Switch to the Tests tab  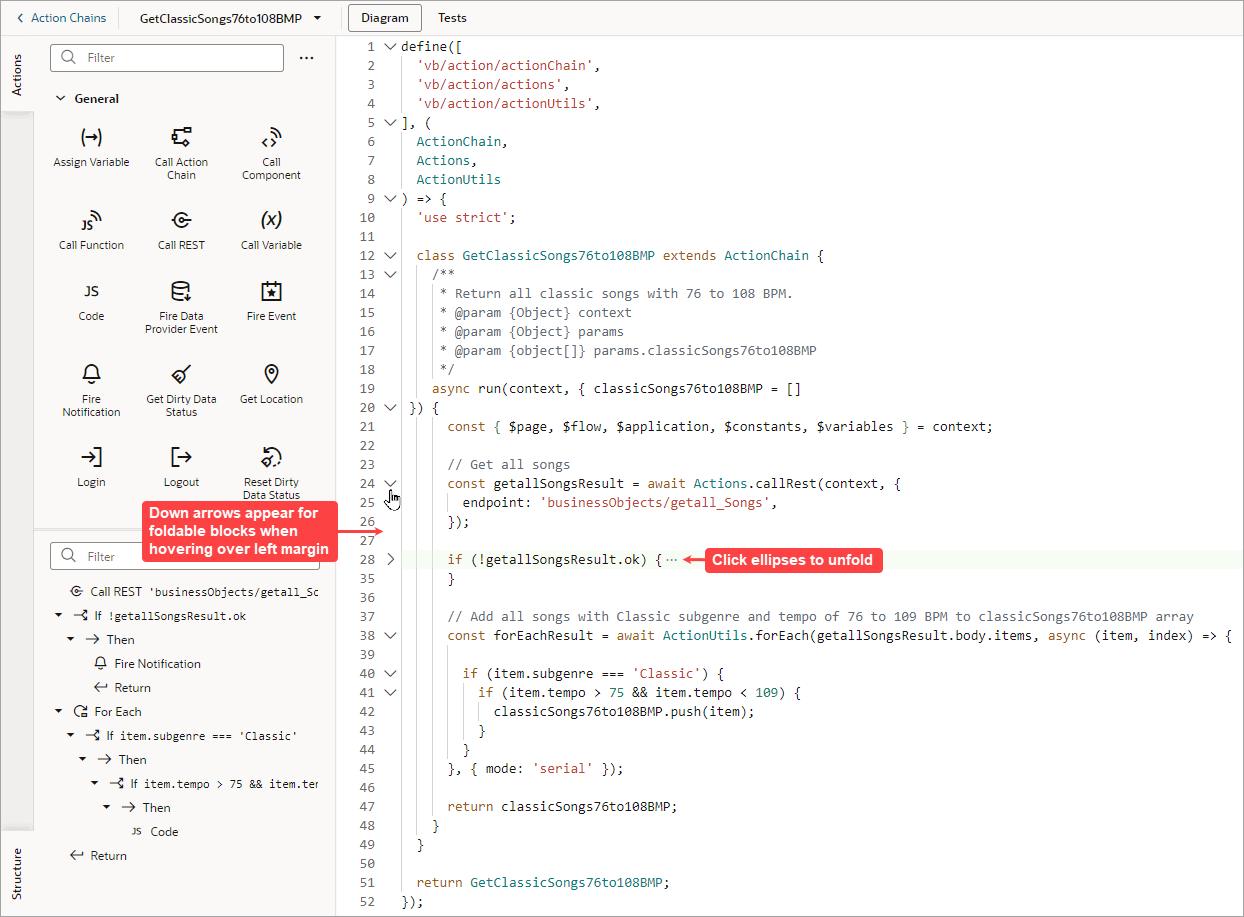[x=452, y=17]
